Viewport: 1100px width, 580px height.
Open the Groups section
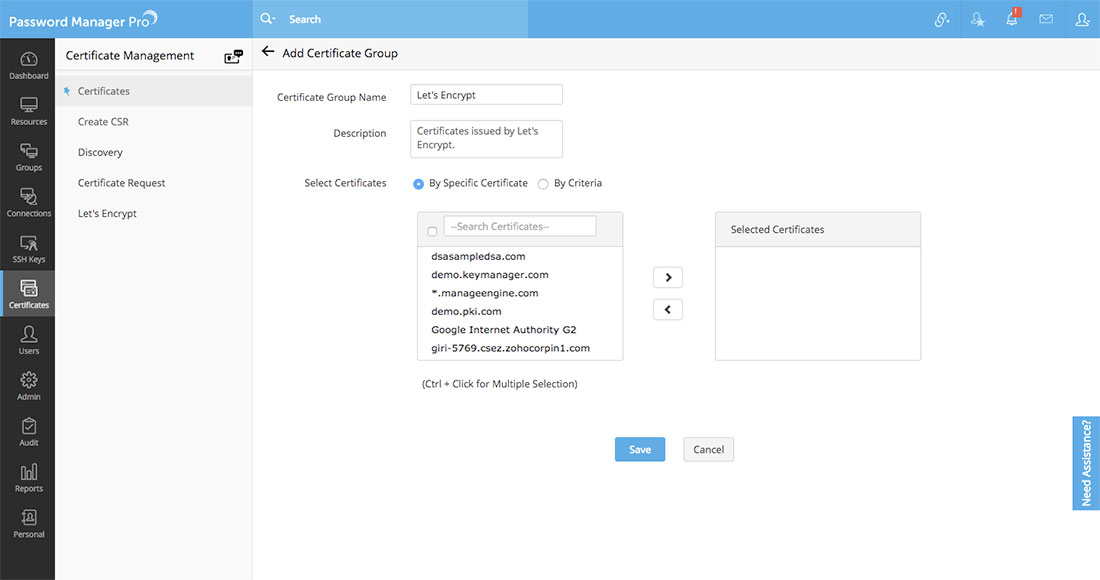pos(28,155)
